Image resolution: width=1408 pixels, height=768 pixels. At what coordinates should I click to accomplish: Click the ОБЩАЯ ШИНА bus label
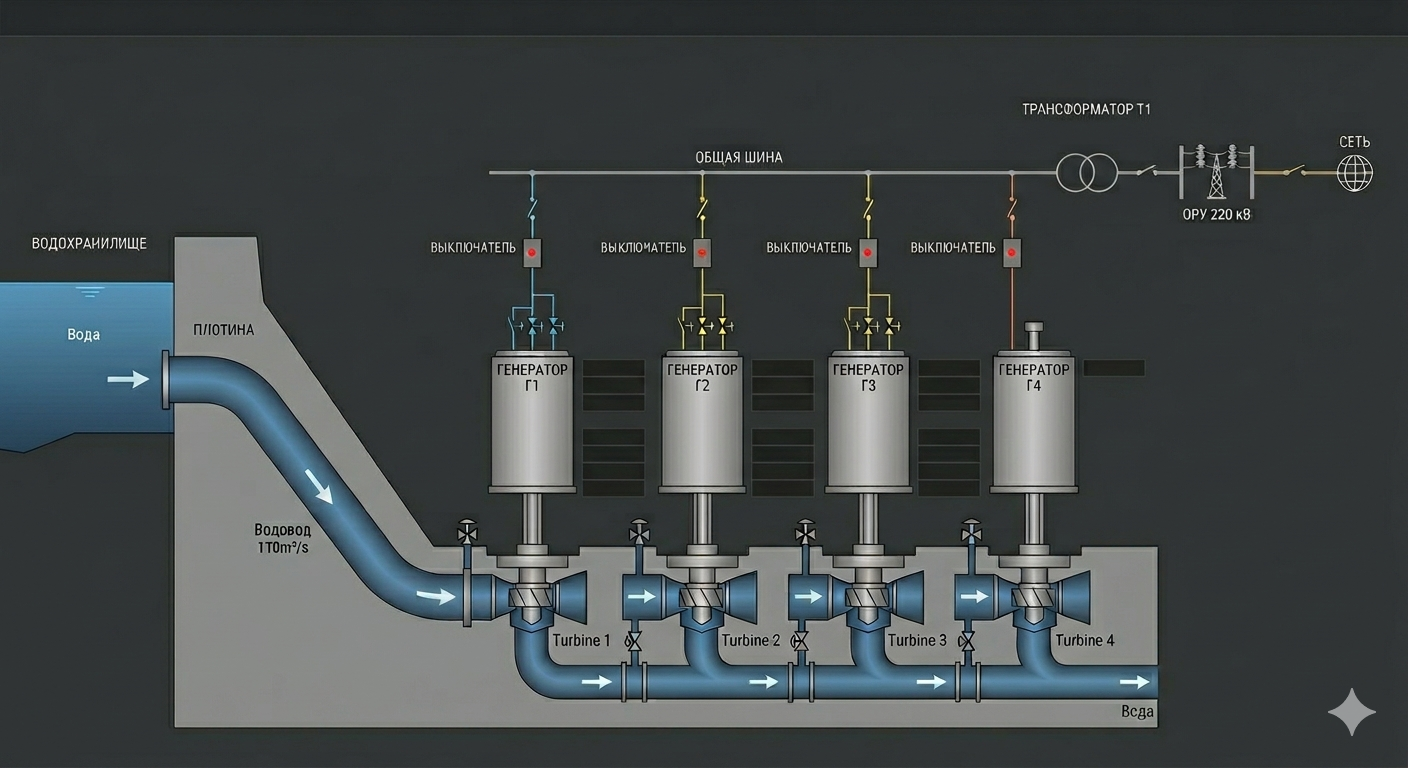tap(739, 157)
